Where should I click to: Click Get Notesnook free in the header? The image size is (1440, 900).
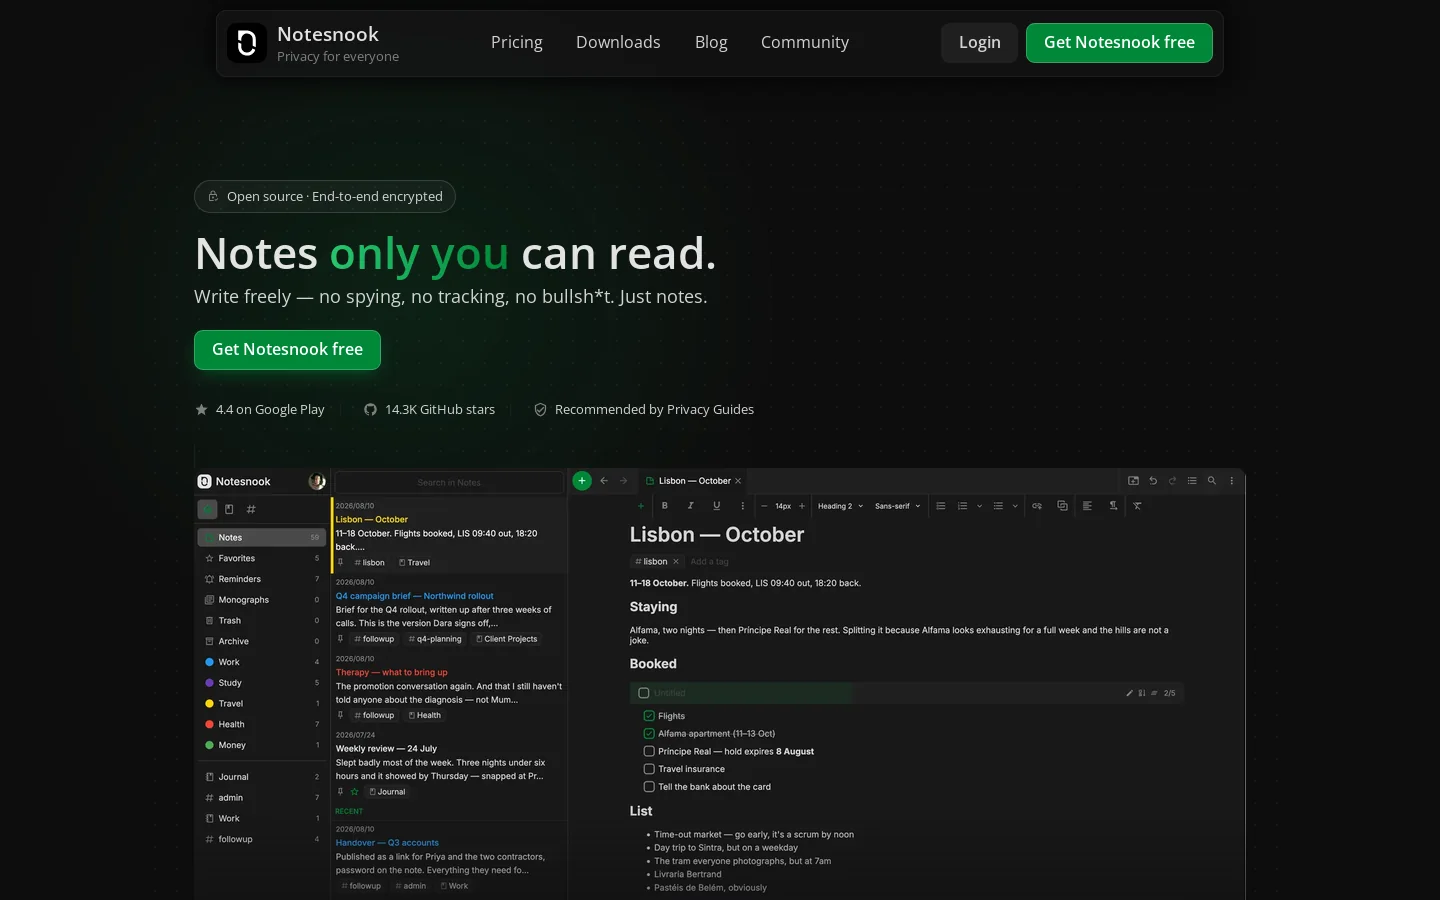coord(1119,43)
